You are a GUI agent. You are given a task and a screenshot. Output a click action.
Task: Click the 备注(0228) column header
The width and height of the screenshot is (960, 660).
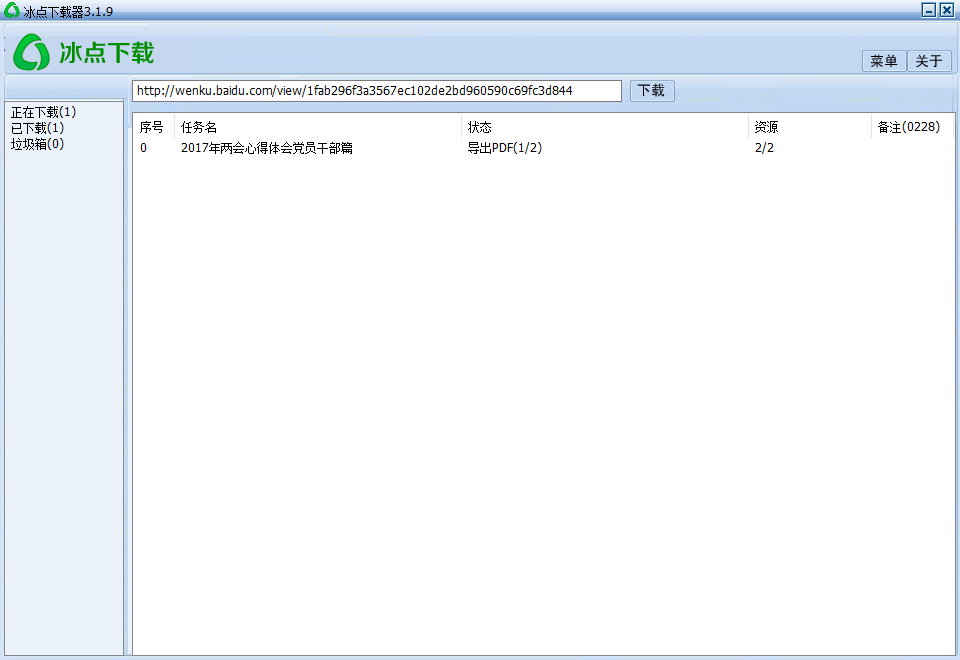point(908,127)
